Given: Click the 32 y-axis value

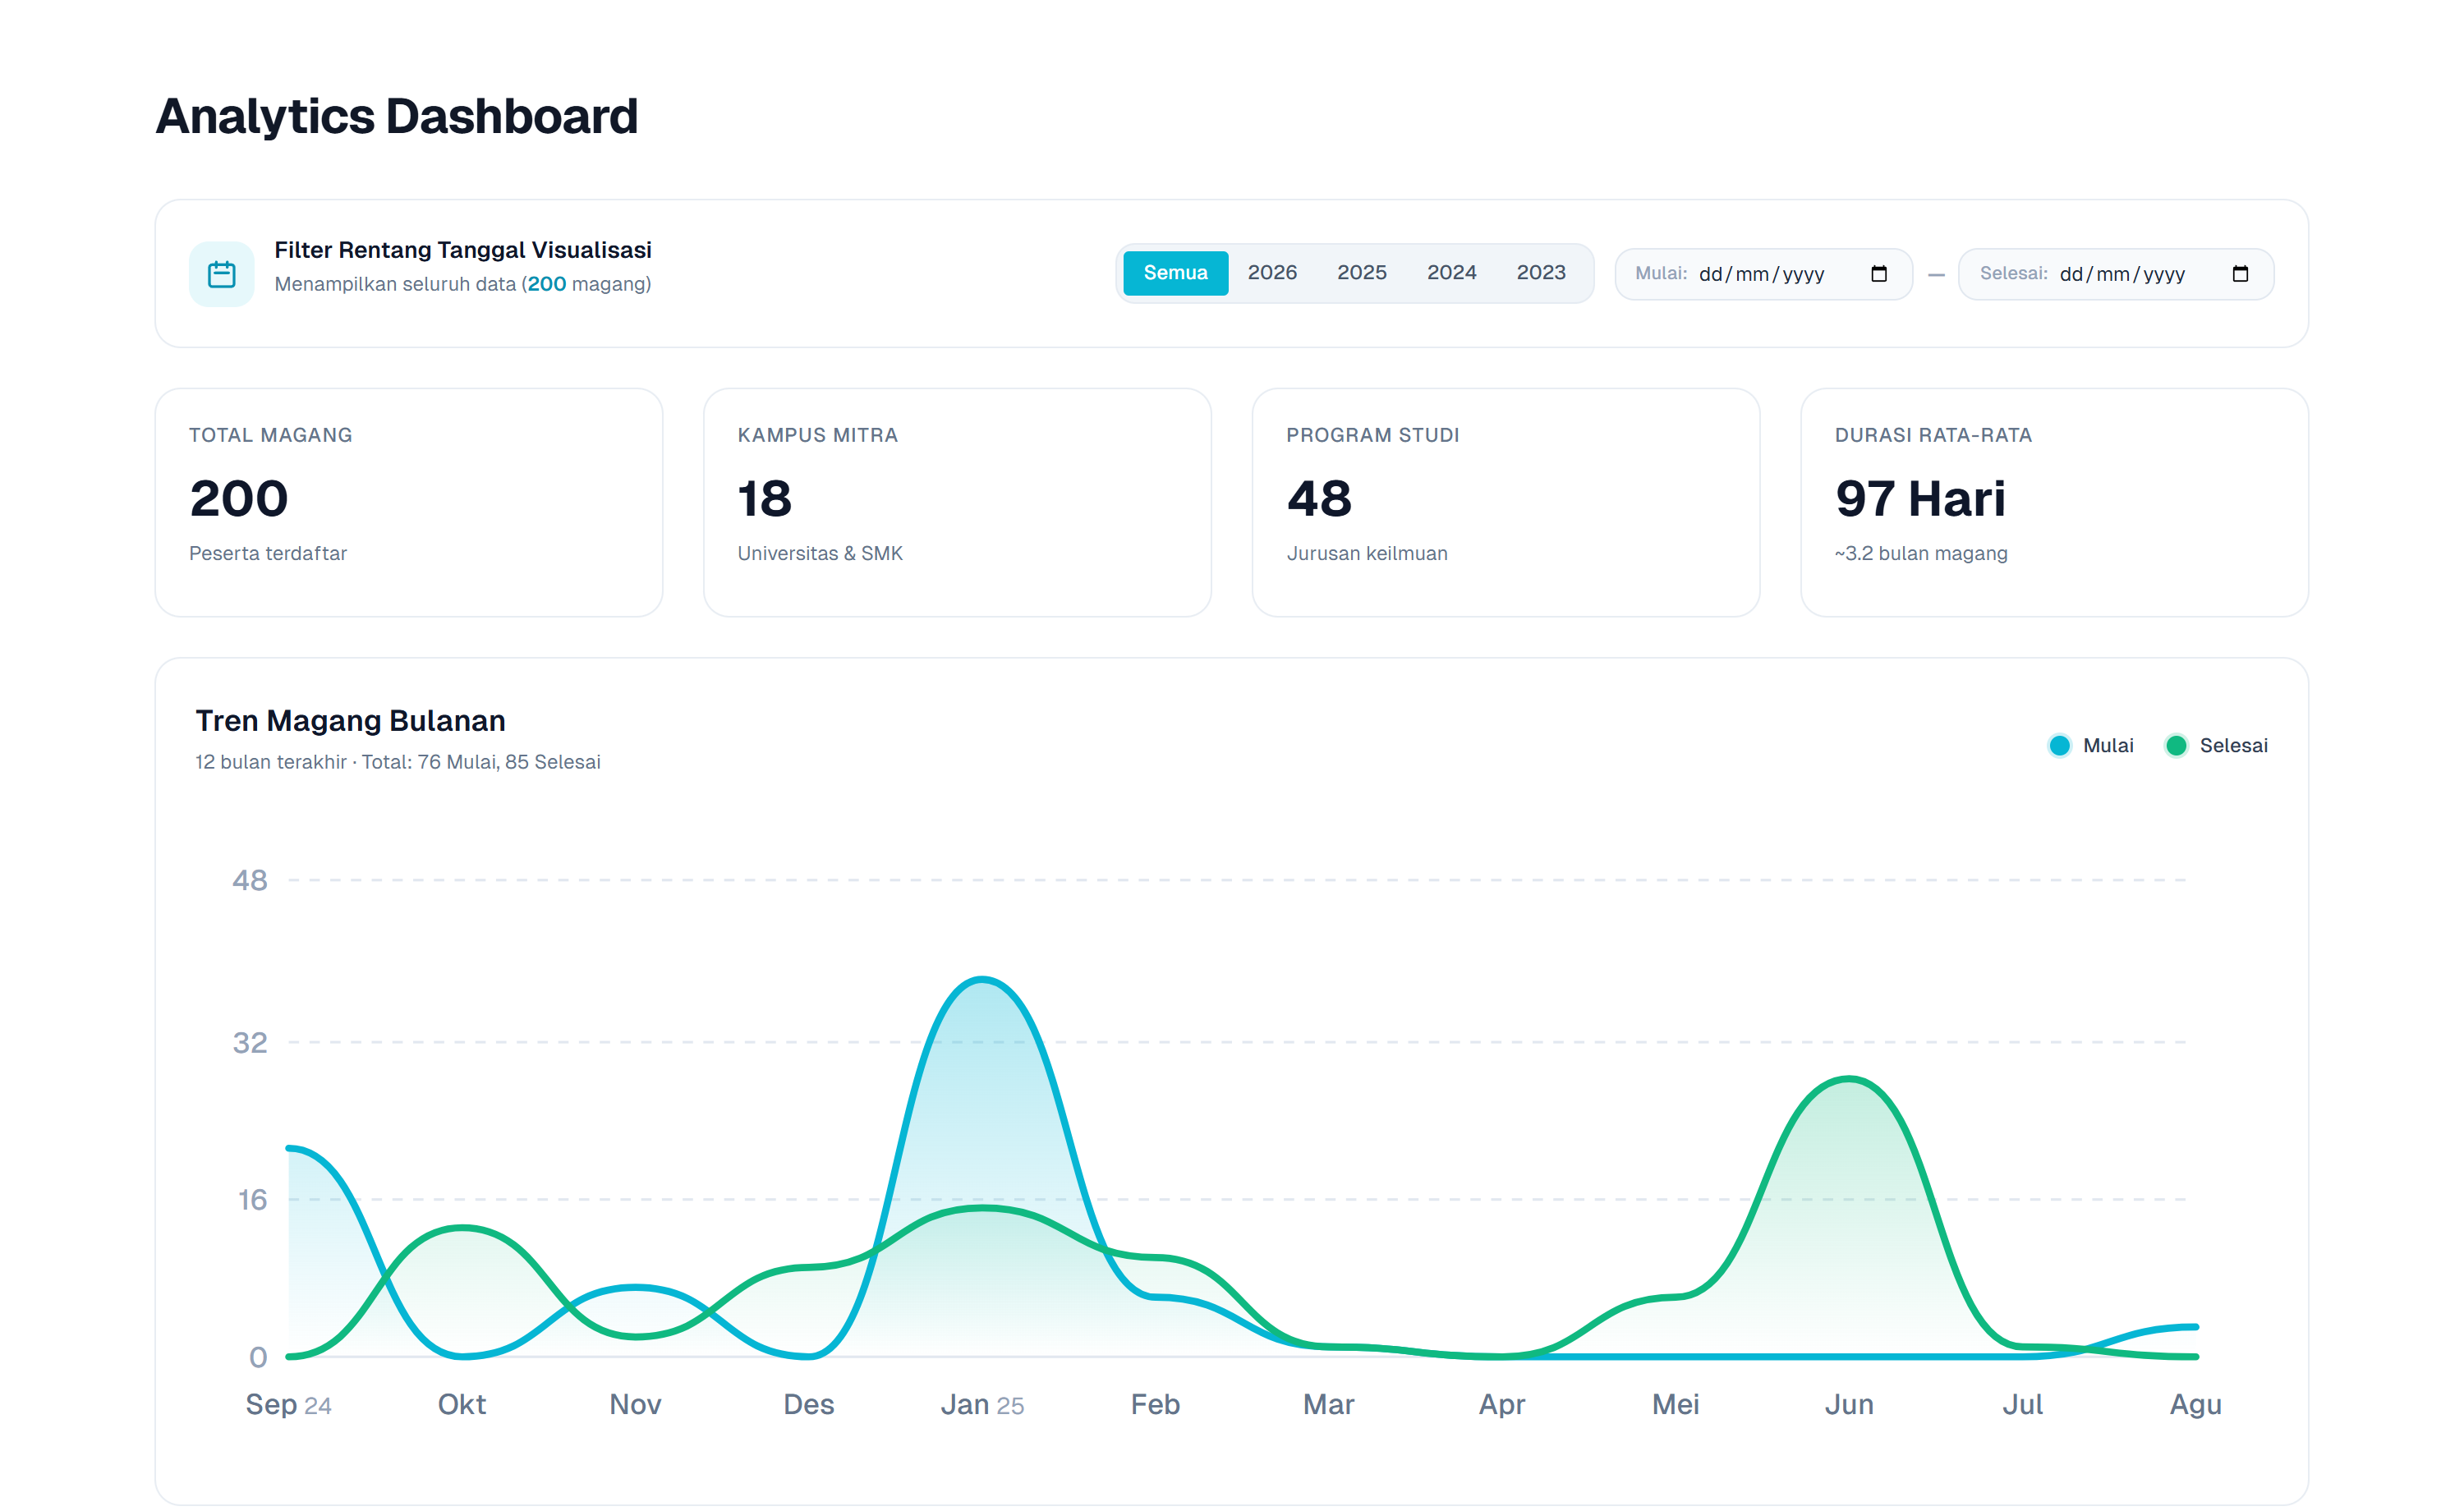Looking at the screenshot, I should (250, 1043).
